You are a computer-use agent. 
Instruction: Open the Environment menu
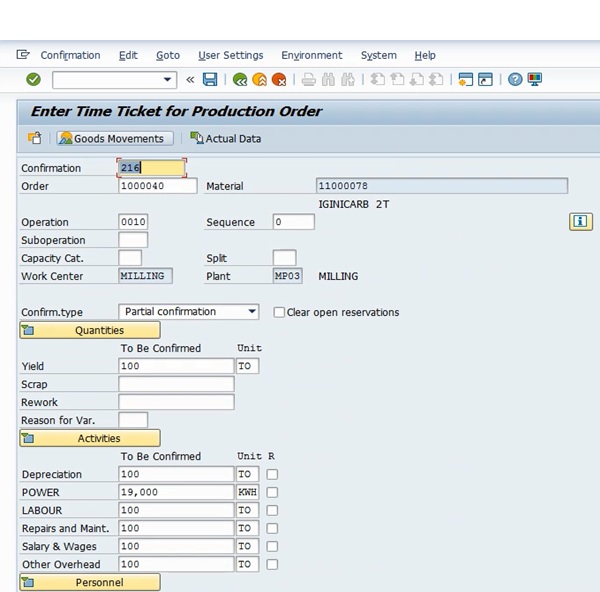pos(312,55)
